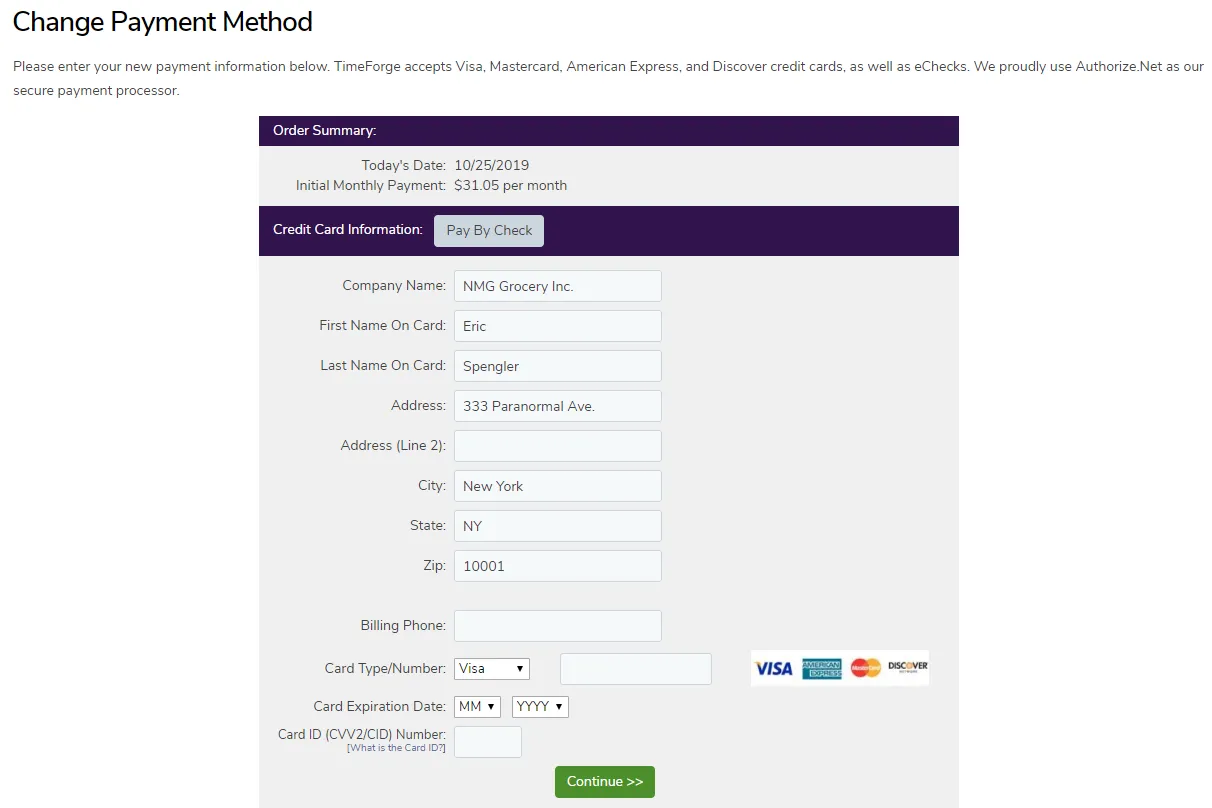Click the green Continue >> button
The image size is (1212, 808).
(605, 781)
